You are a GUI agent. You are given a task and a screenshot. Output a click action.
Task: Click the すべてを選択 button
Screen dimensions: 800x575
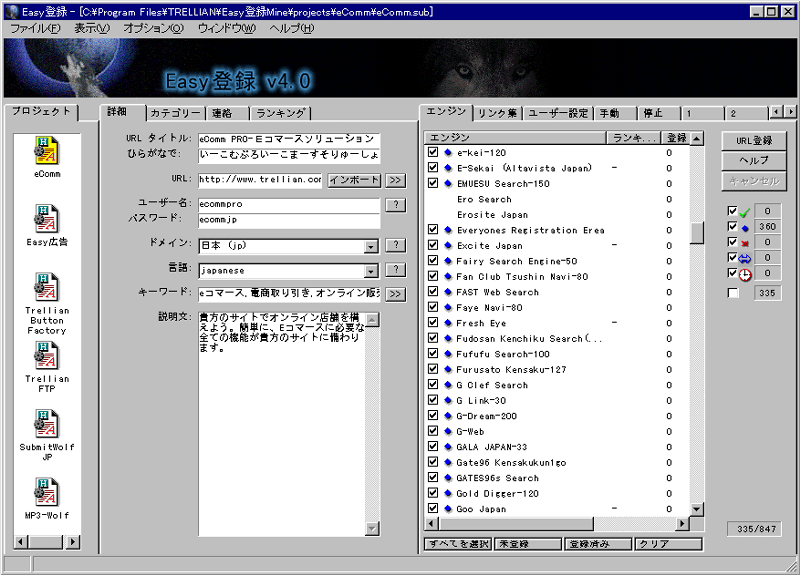(458, 544)
